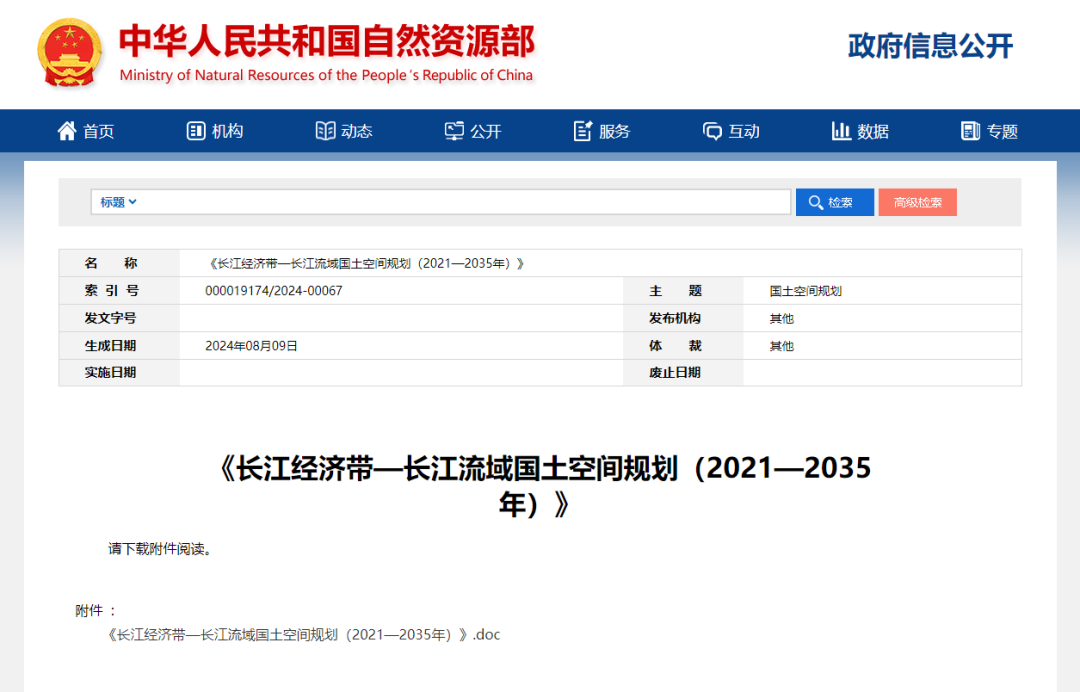The height and width of the screenshot is (692, 1080).
Task: Click the 高级检索 advanced search button
Action: pos(917,201)
